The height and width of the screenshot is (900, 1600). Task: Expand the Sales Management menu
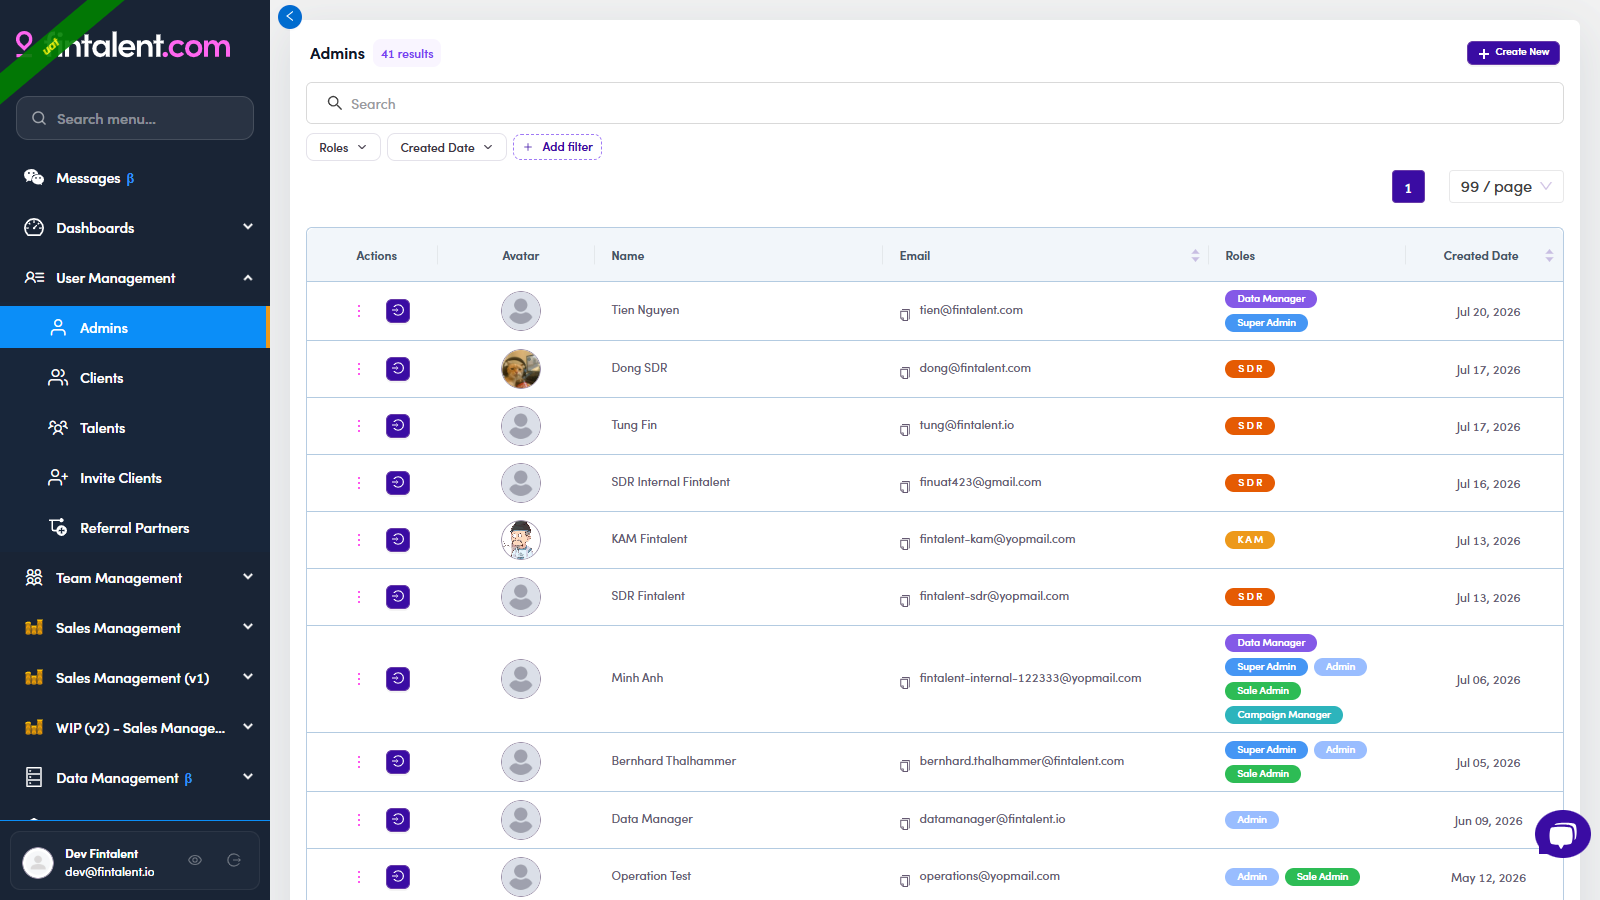pos(135,628)
